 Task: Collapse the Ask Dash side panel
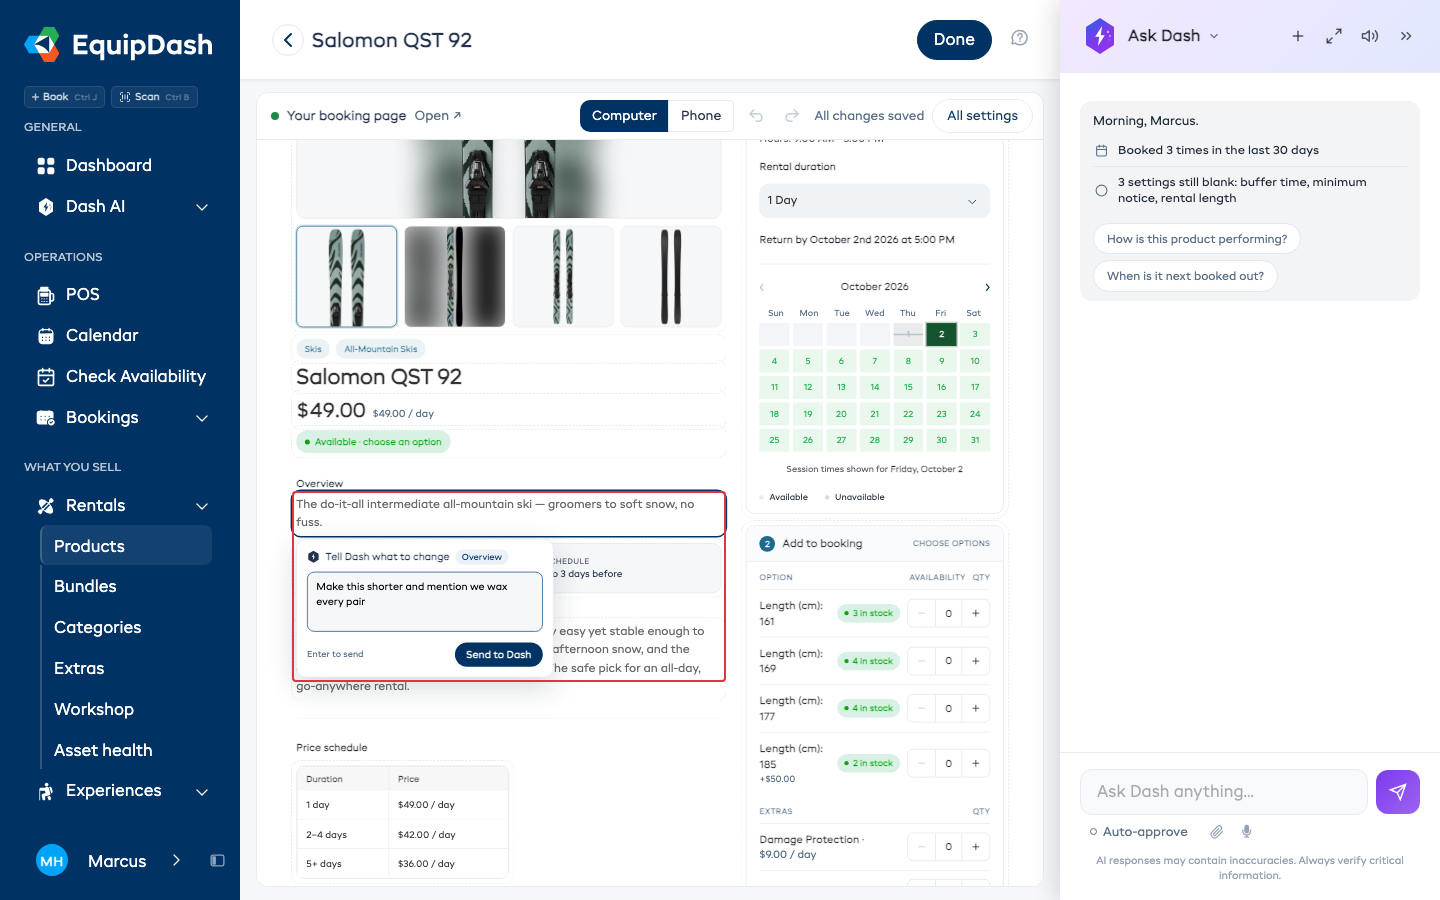coord(1406,36)
